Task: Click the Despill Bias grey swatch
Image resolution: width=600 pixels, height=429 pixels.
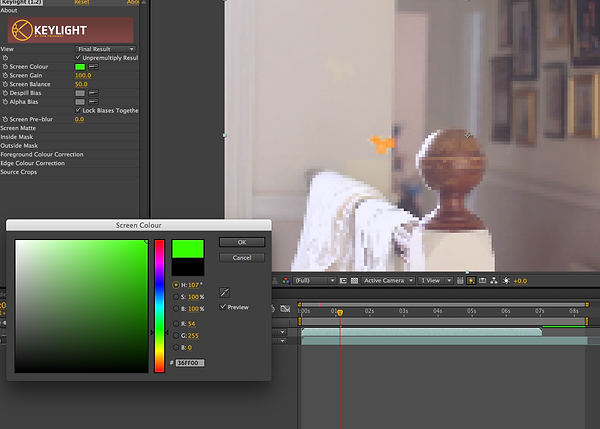Action: point(80,93)
